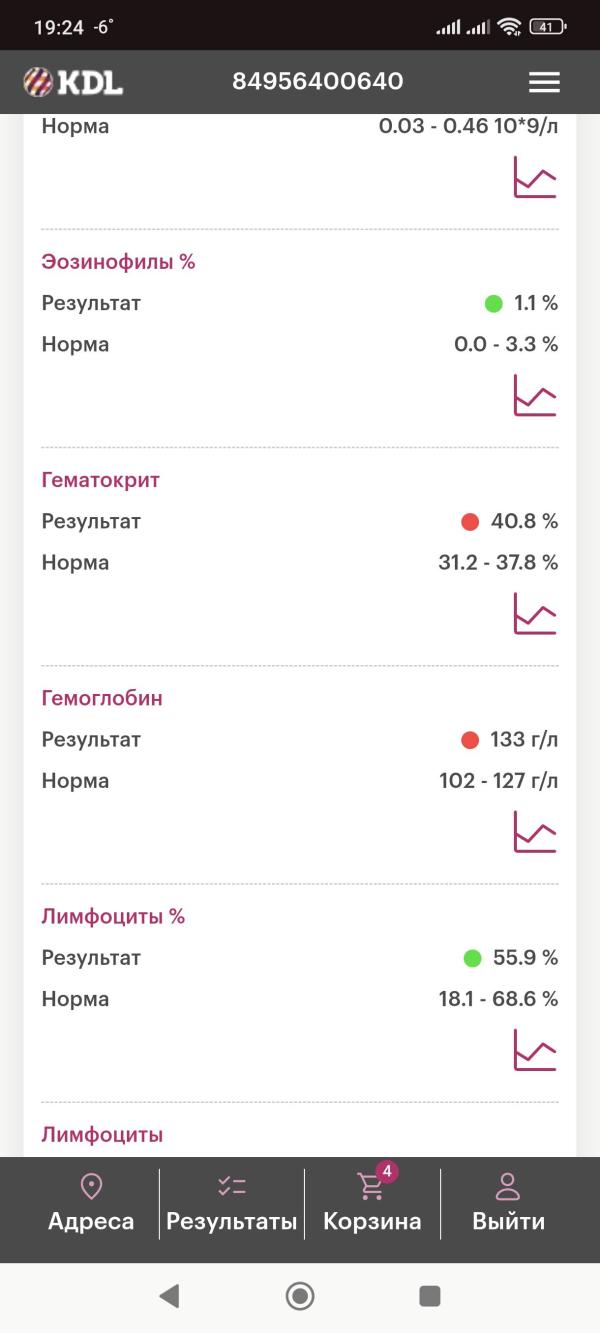The image size is (600, 1333).
Task: Open chart icon above Эозинофилы section
Action: click(535, 177)
